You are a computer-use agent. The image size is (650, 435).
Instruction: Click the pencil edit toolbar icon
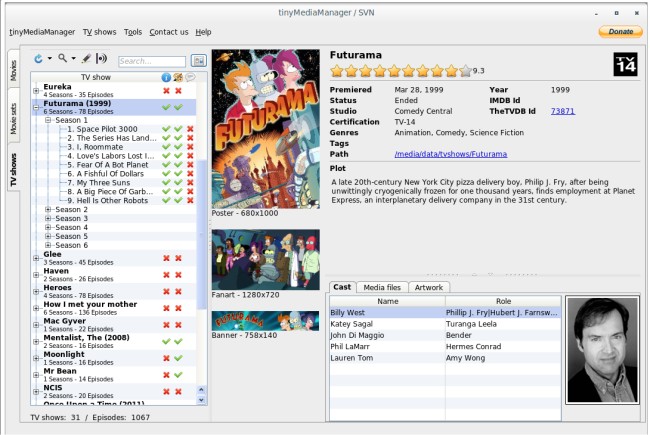pos(86,59)
